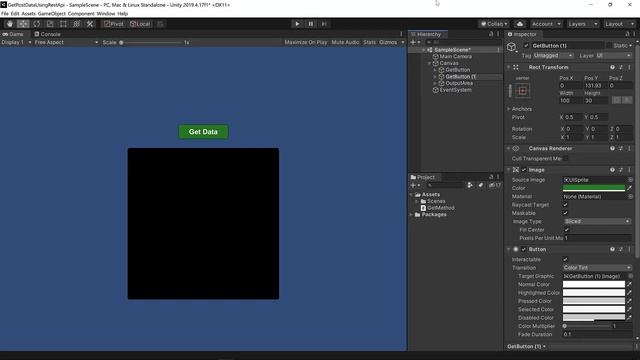Select Main Camera in Hierarchy

pyautogui.click(x=456, y=56)
